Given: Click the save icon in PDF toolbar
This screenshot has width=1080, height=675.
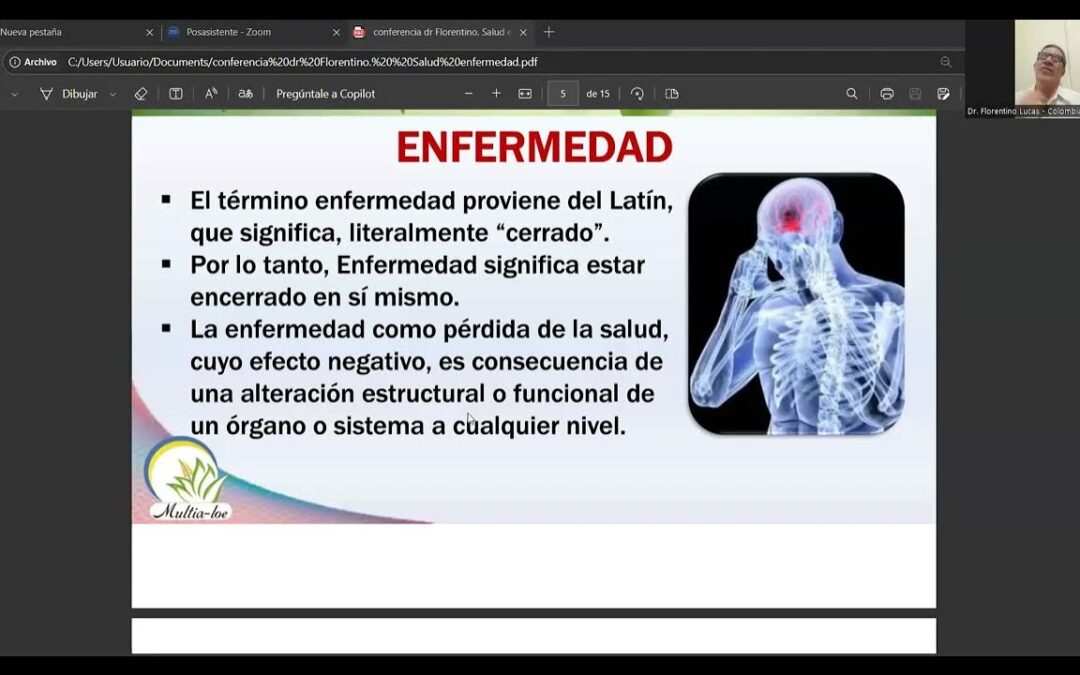Looking at the screenshot, I should [915, 94].
